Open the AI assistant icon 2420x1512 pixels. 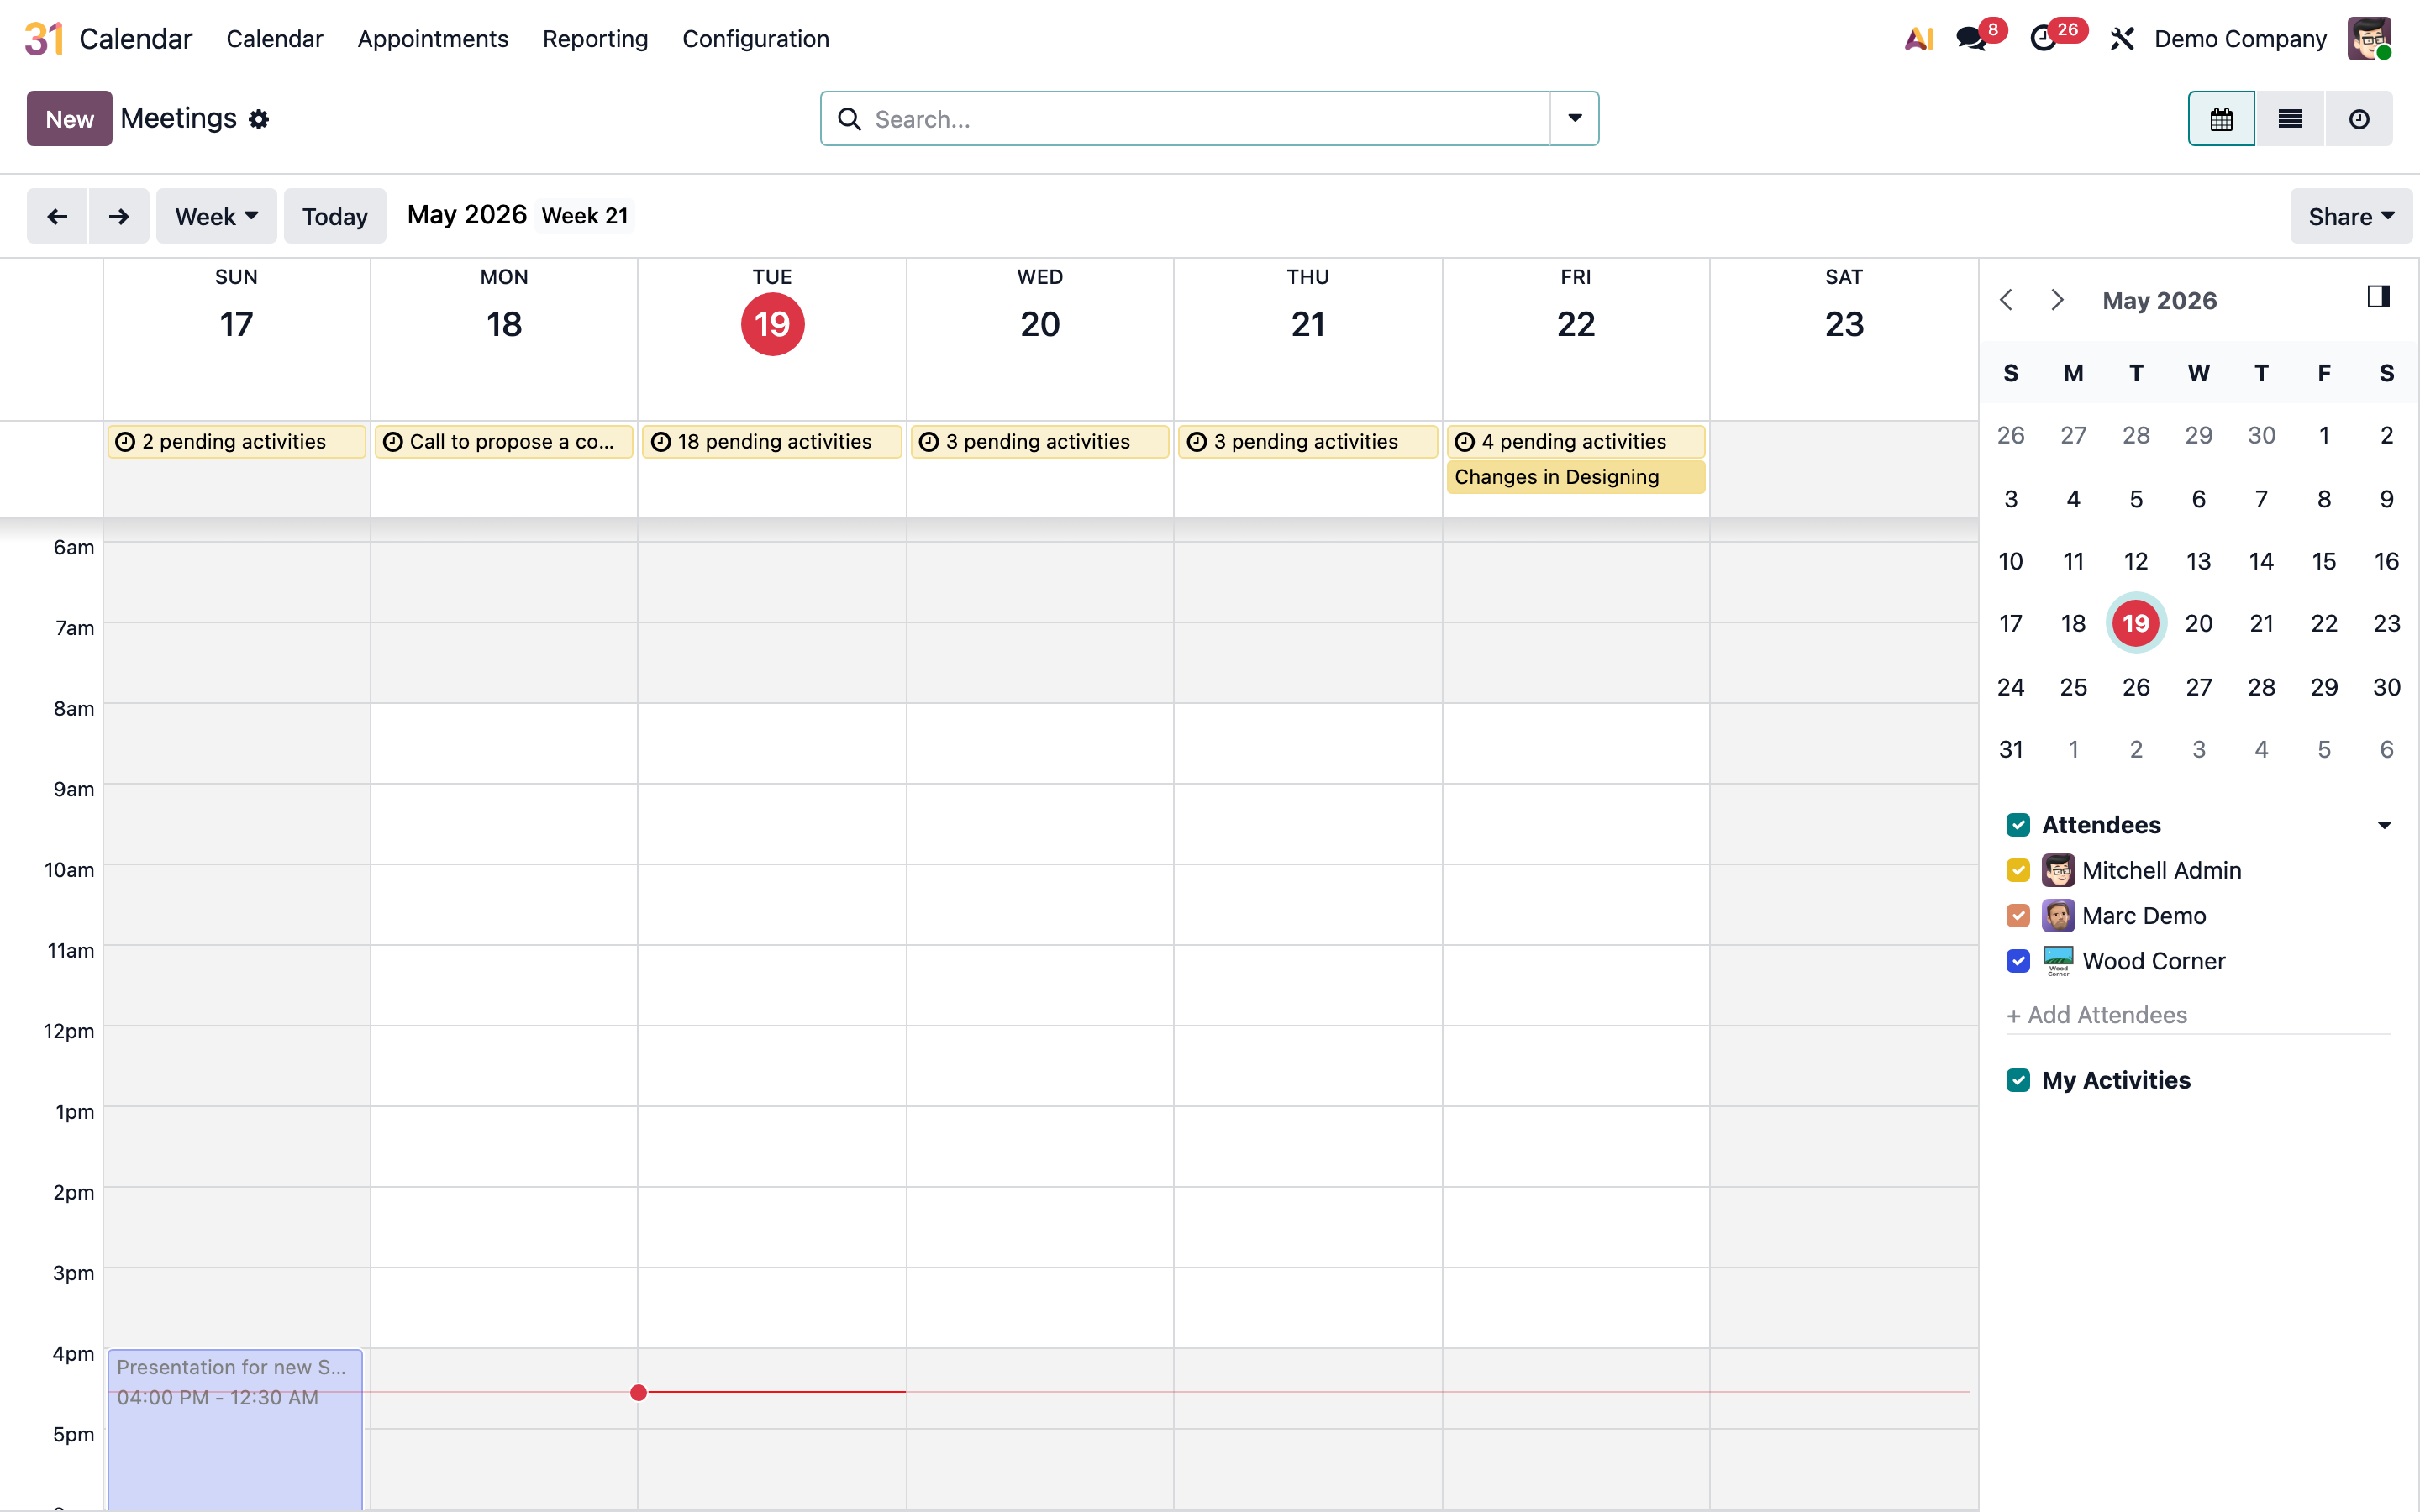(x=1918, y=39)
